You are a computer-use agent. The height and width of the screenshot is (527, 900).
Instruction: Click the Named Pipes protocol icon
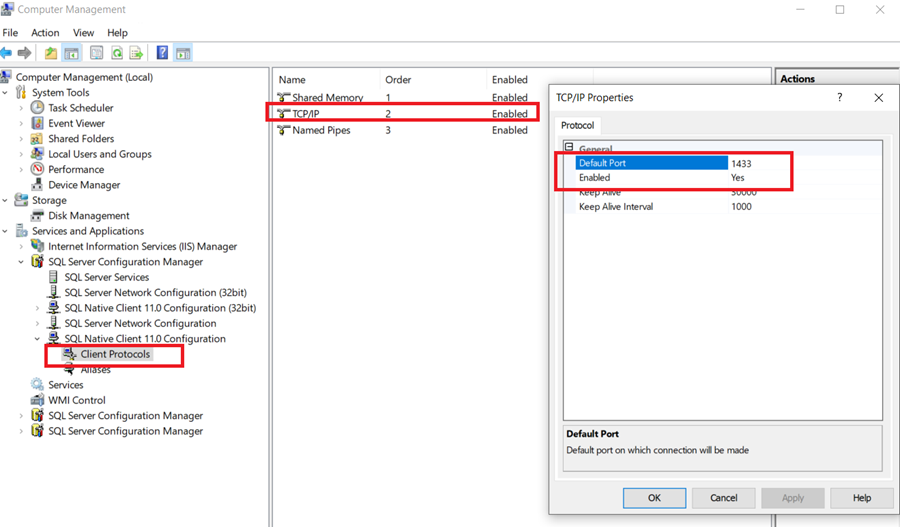pyautogui.click(x=284, y=130)
